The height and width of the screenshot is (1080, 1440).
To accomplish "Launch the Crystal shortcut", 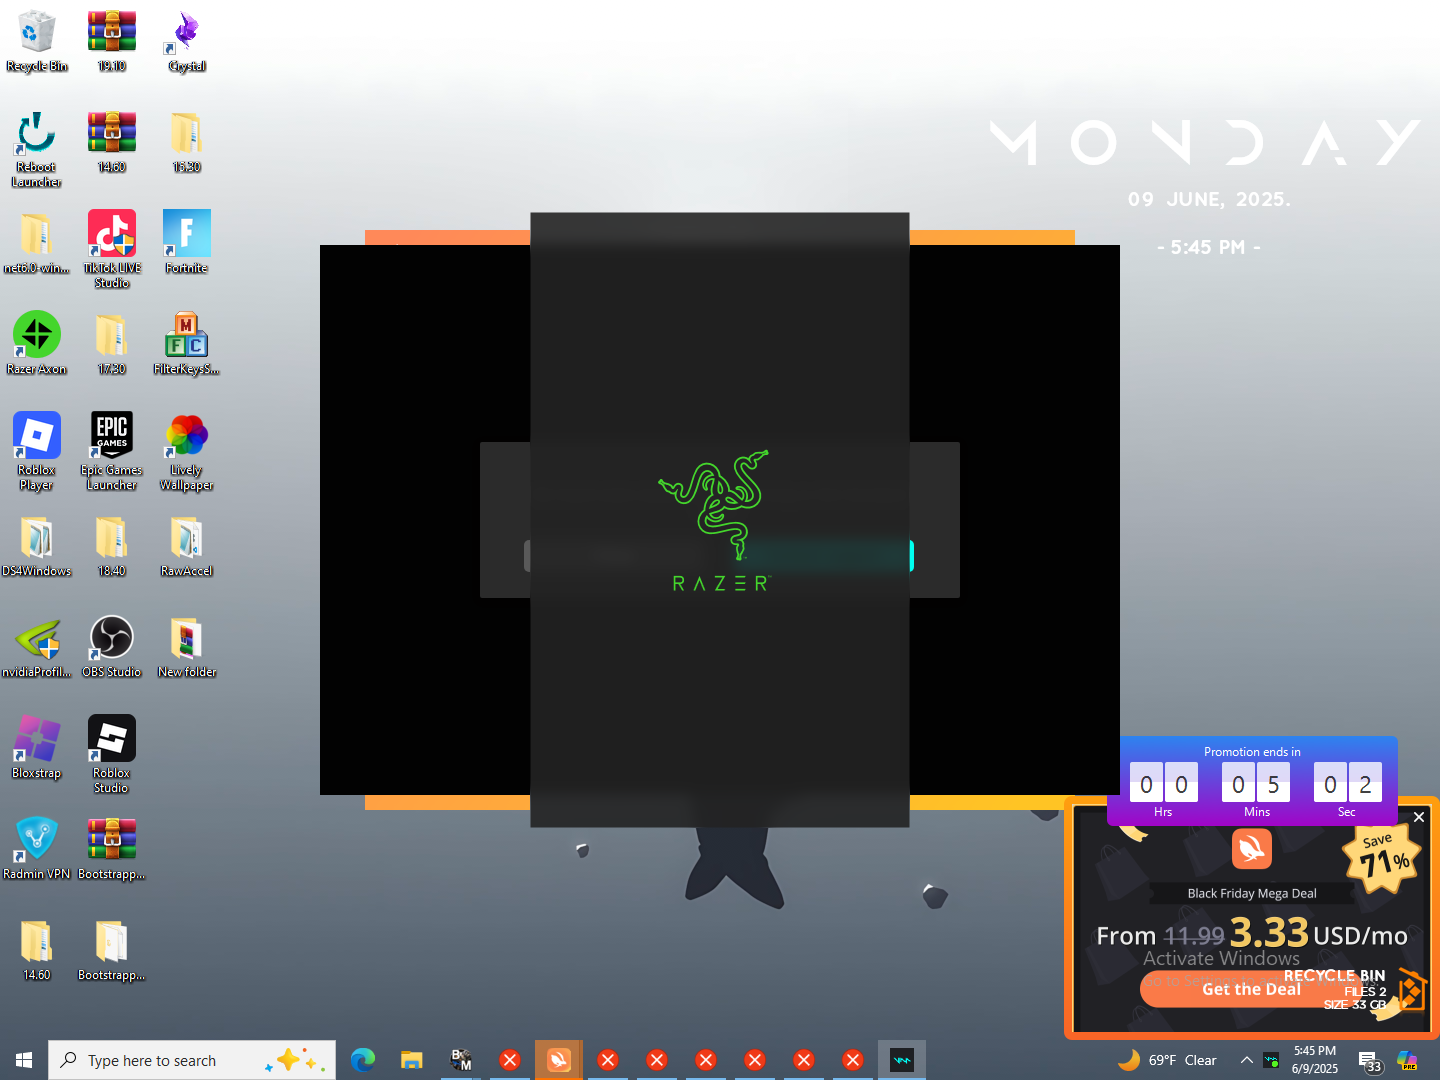I will [187, 42].
